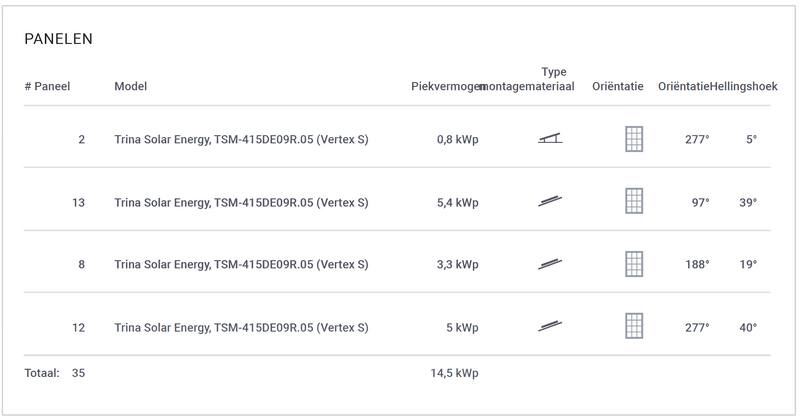The width and height of the screenshot is (800, 418).
Task: Click the 188° orientation value
Action: click(x=697, y=264)
